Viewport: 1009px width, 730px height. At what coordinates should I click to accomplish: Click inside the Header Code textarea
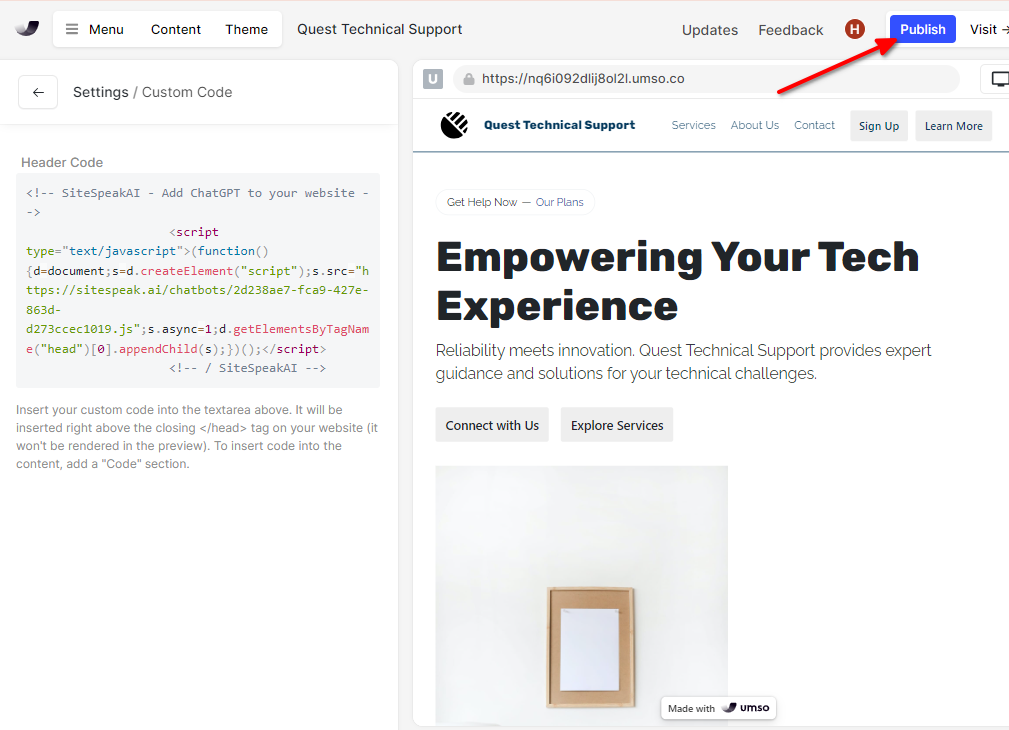[x=198, y=280]
